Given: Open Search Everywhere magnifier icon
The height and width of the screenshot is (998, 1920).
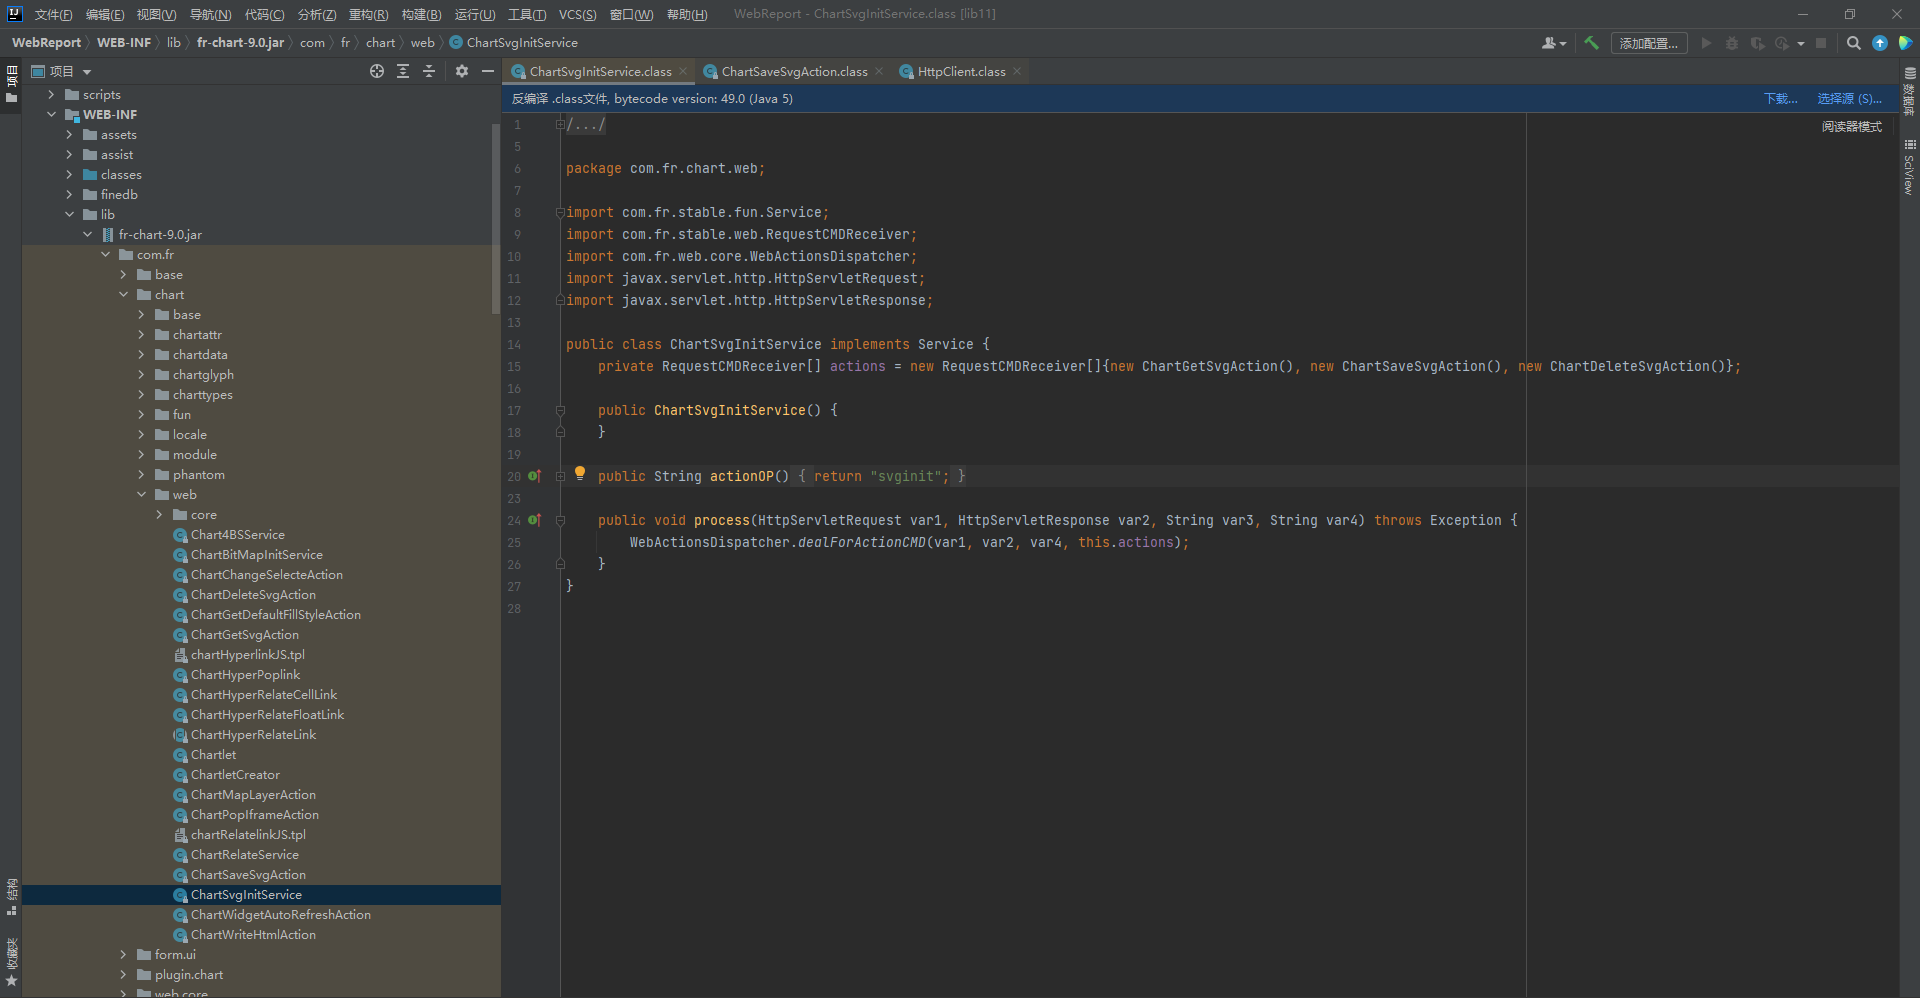Looking at the screenshot, I should (x=1854, y=43).
